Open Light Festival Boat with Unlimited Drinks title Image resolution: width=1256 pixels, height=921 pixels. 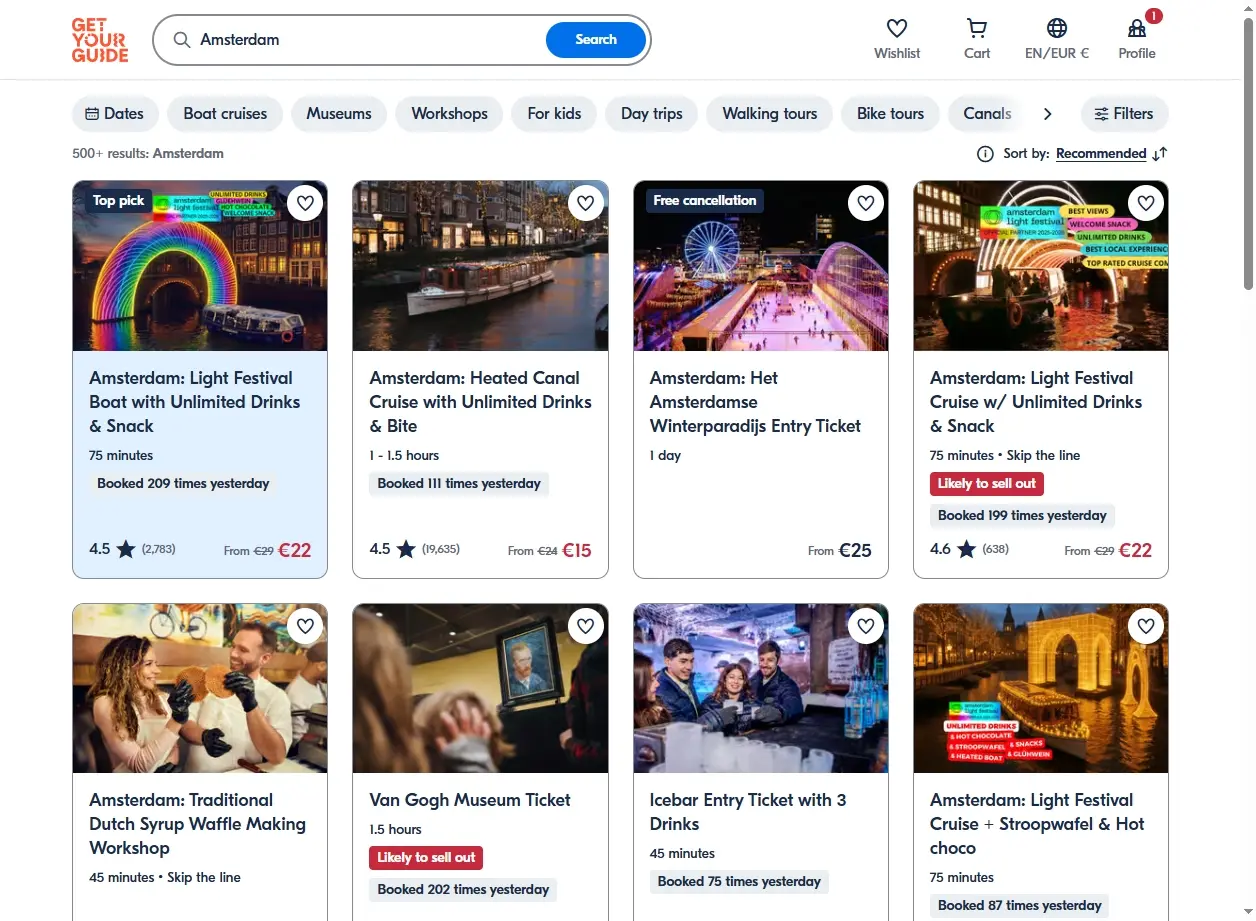click(195, 402)
